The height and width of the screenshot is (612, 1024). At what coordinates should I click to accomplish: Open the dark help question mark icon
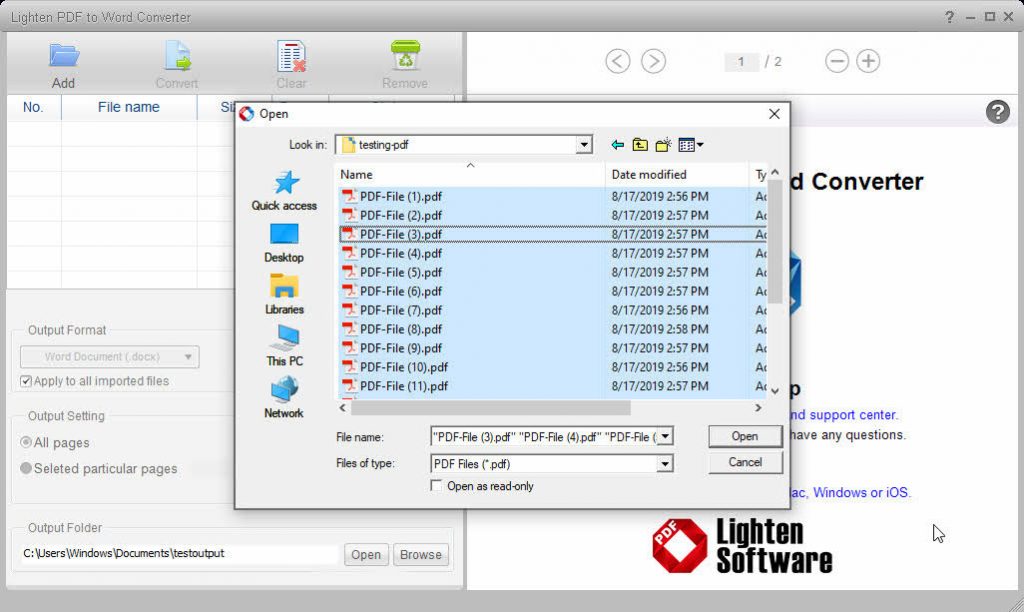click(x=997, y=112)
